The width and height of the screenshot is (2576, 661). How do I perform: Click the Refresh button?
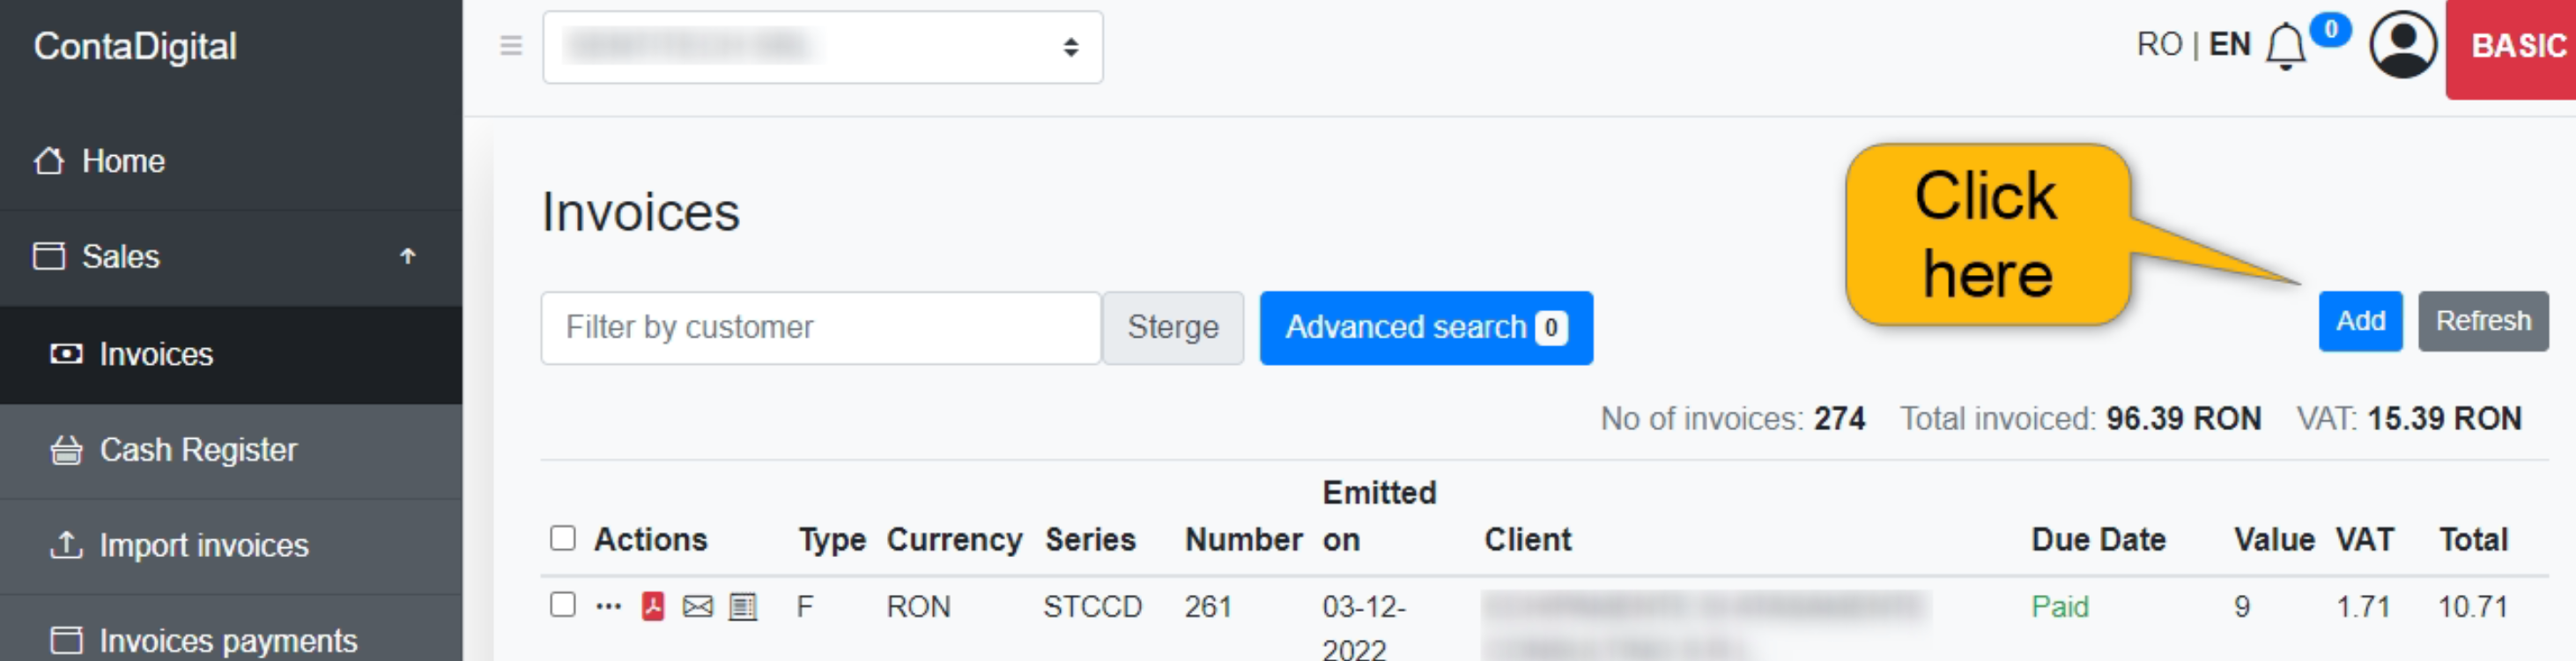pos(2482,321)
